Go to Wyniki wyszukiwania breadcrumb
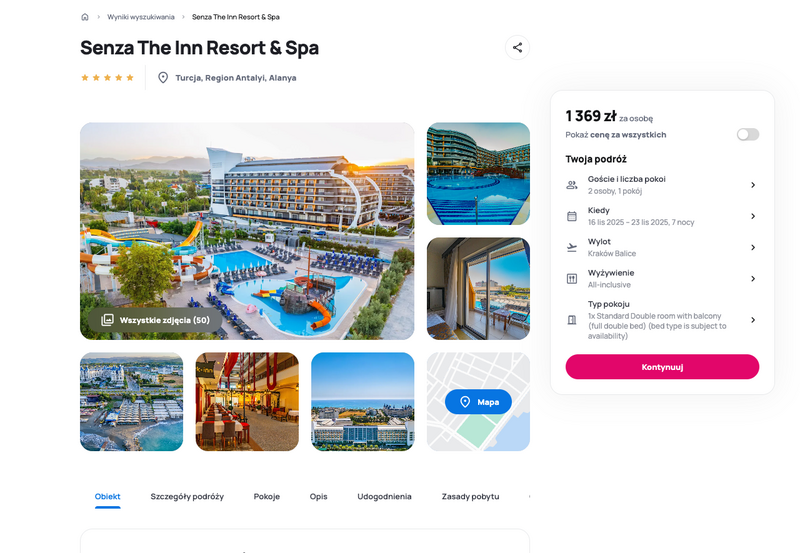 tap(141, 17)
